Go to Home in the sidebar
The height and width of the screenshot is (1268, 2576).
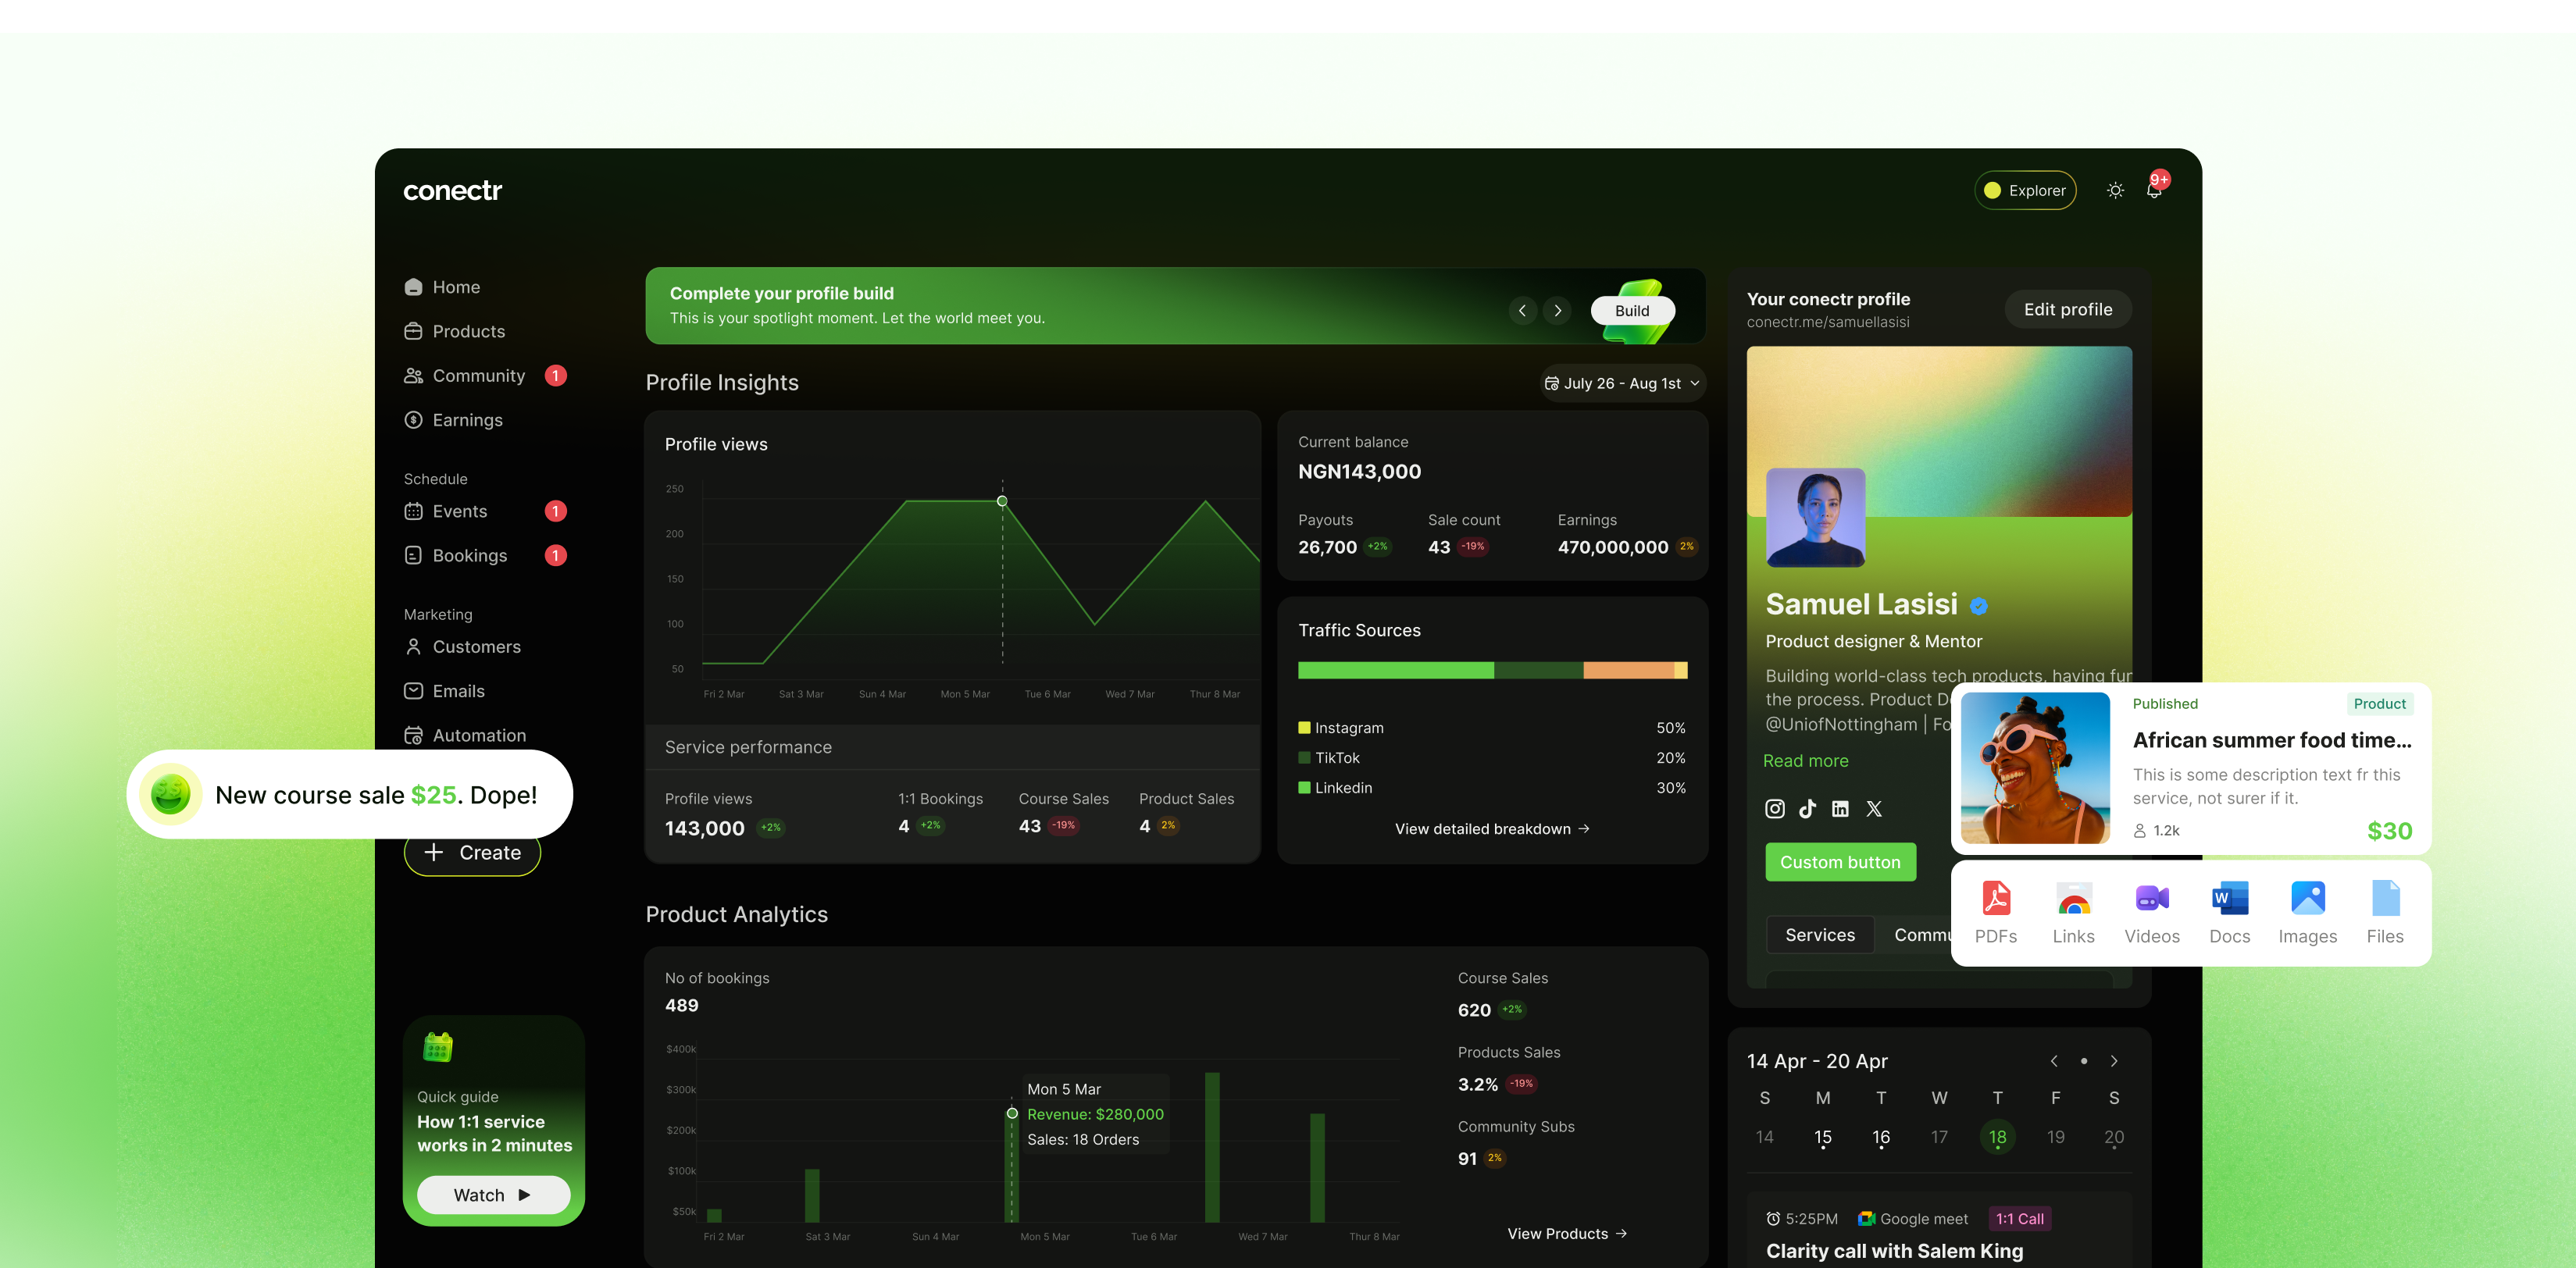(x=442, y=287)
